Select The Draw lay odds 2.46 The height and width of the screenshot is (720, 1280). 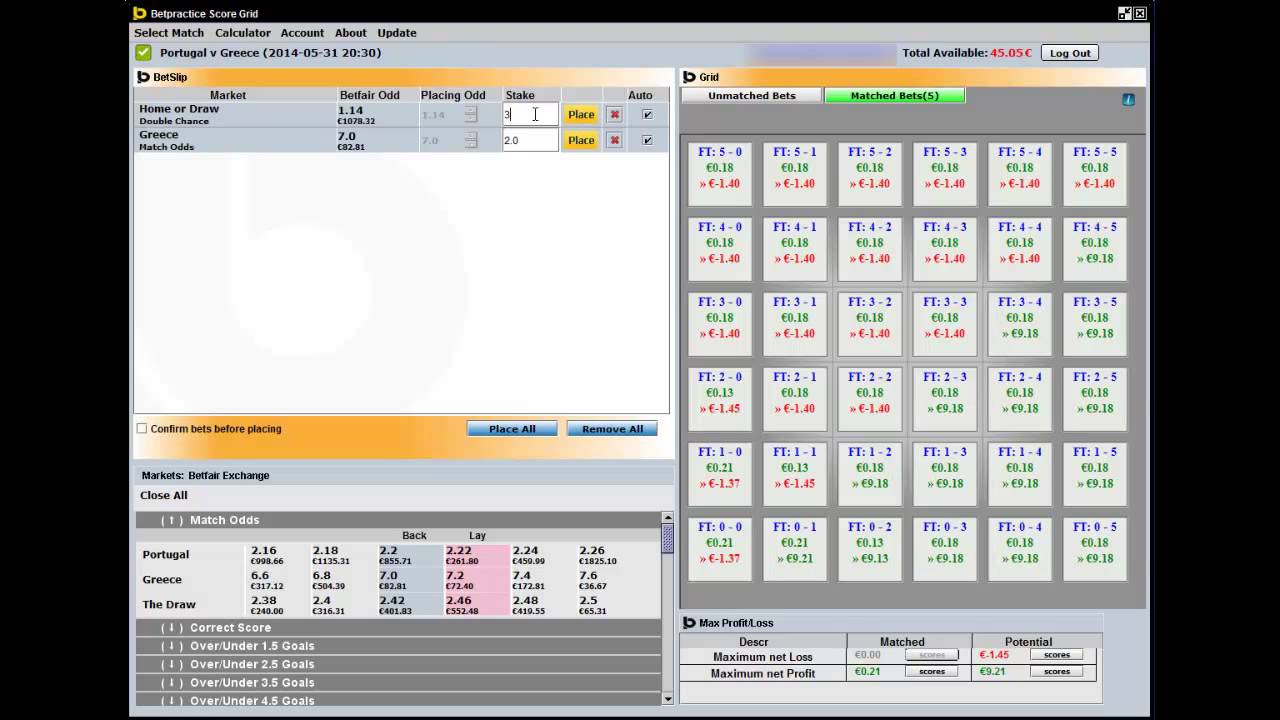click(x=476, y=605)
